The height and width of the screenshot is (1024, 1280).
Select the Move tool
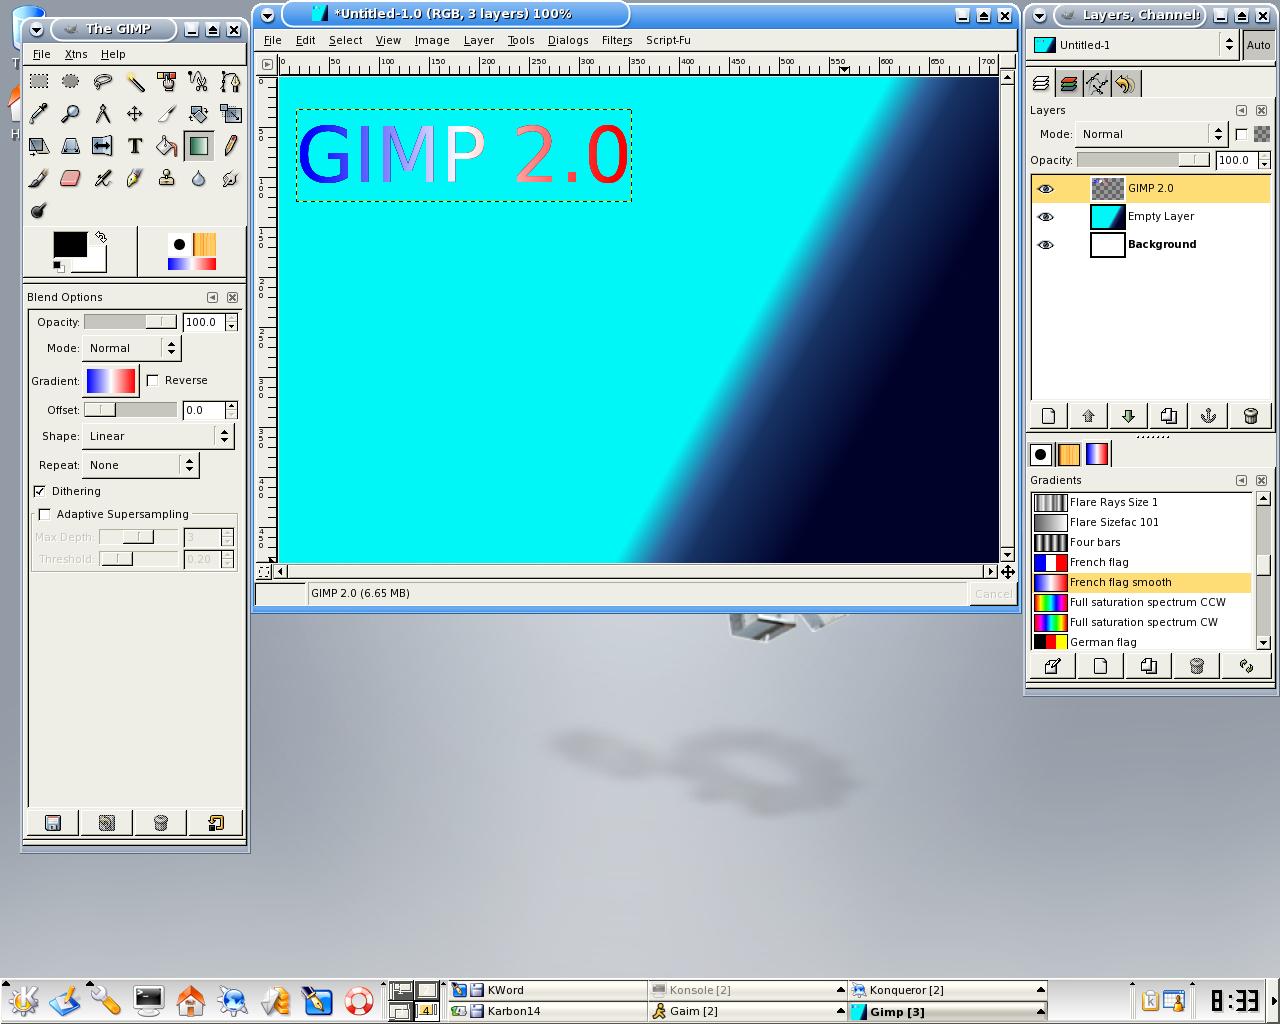[x=135, y=113]
